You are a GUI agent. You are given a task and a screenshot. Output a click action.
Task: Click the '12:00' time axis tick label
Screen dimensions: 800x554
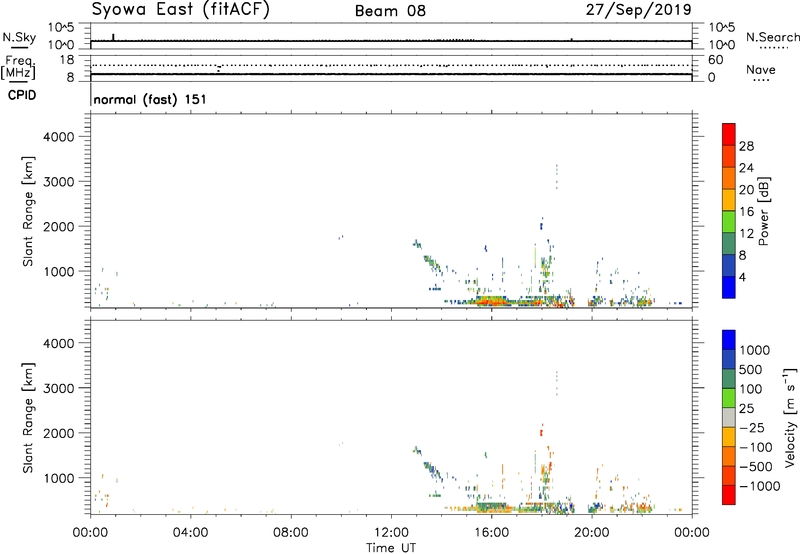click(391, 533)
